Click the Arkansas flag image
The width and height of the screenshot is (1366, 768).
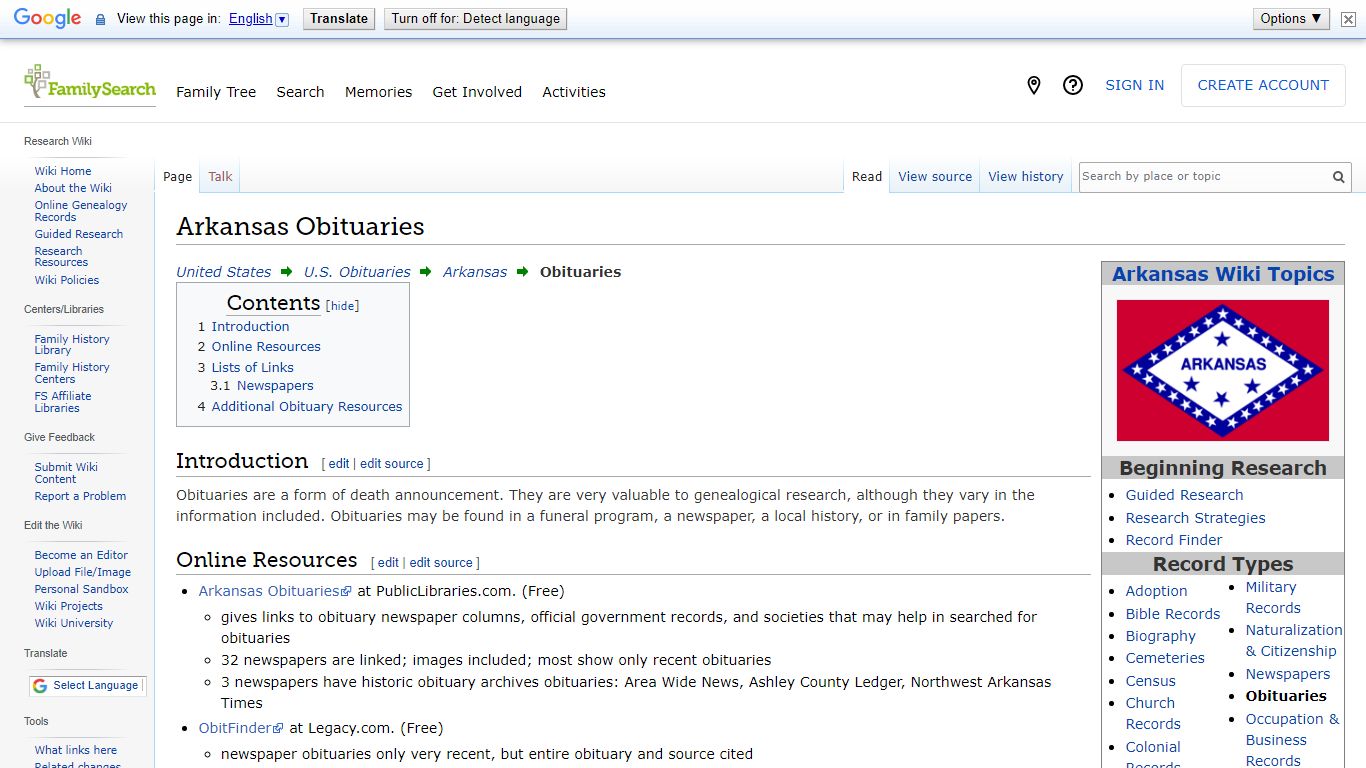click(1223, 370)
